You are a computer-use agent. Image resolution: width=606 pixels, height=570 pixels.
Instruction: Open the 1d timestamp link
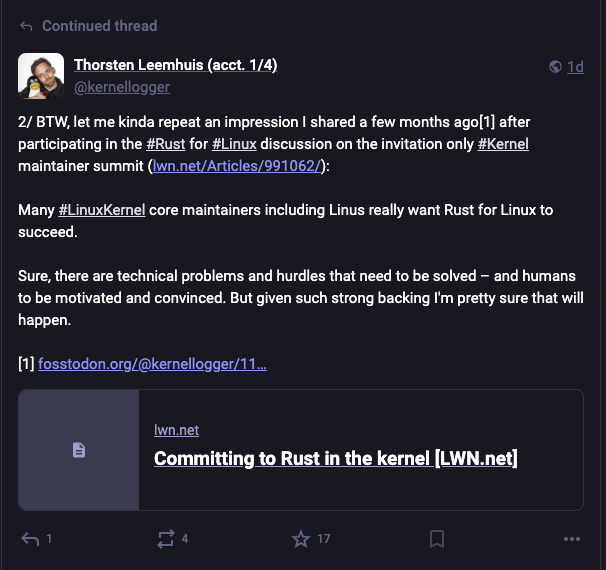[x=575, y=67]
